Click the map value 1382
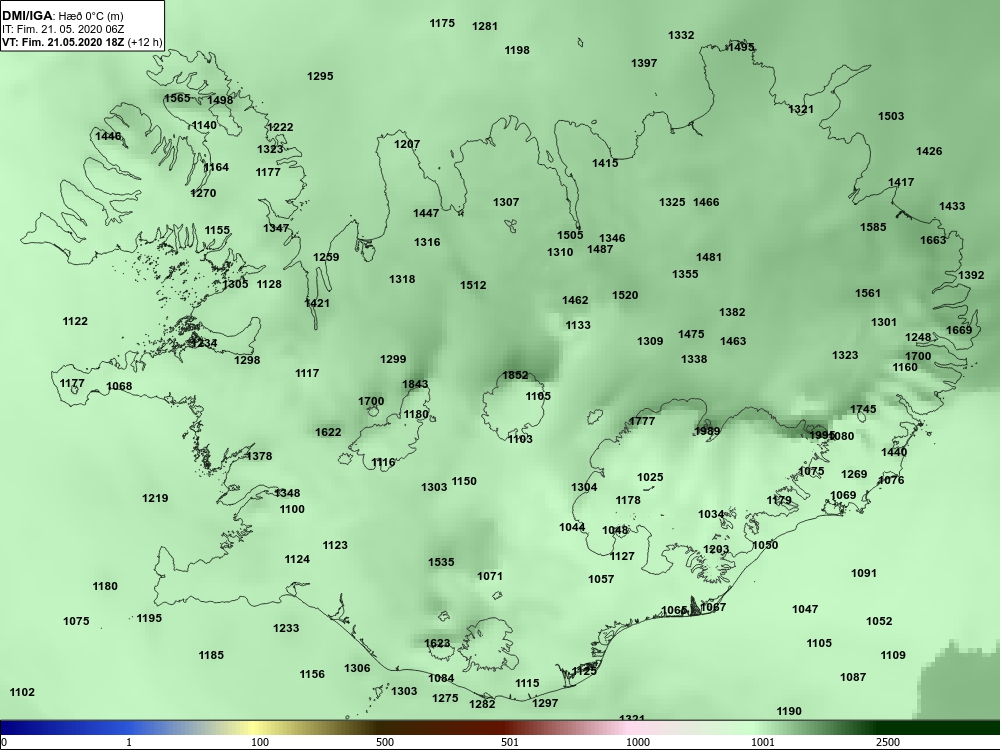The height and width of the screenshot is (750, 1000). 732,312
